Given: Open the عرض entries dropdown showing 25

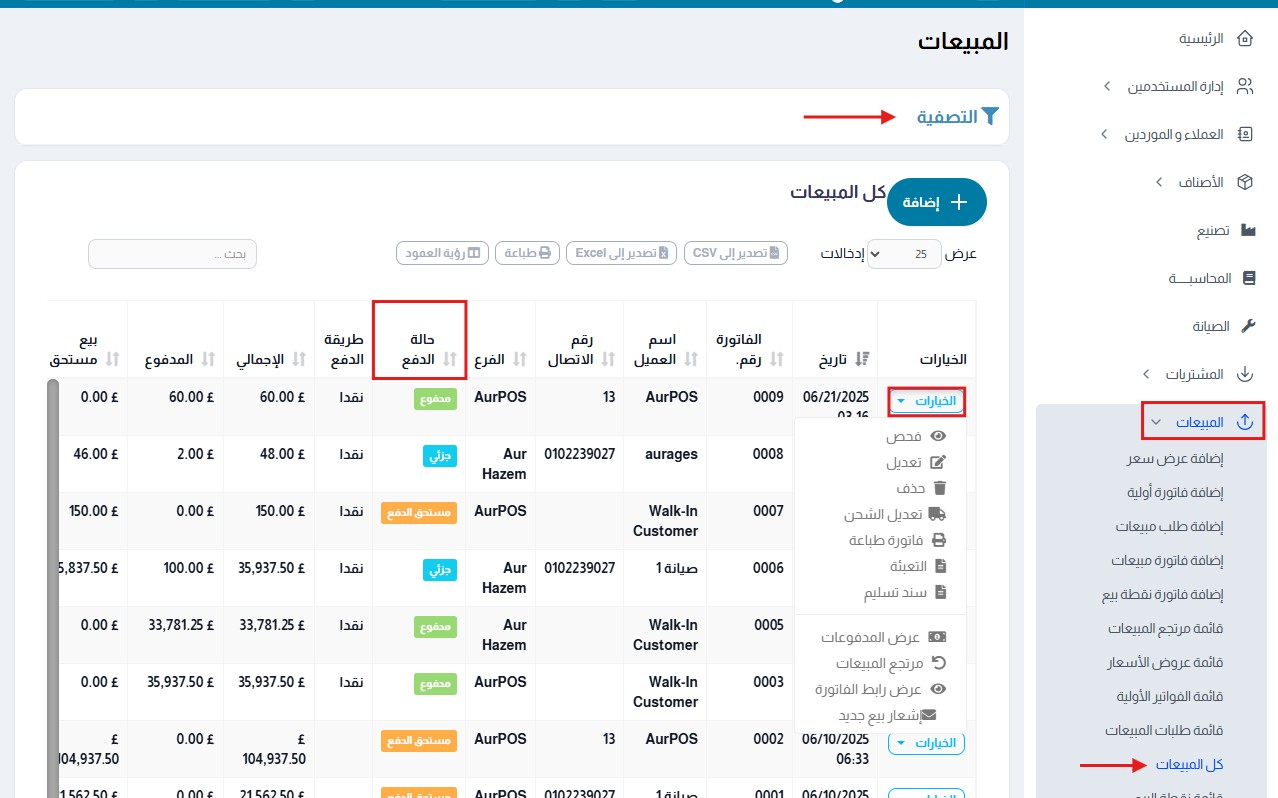Looking at the screenshot, I should 903,254.
